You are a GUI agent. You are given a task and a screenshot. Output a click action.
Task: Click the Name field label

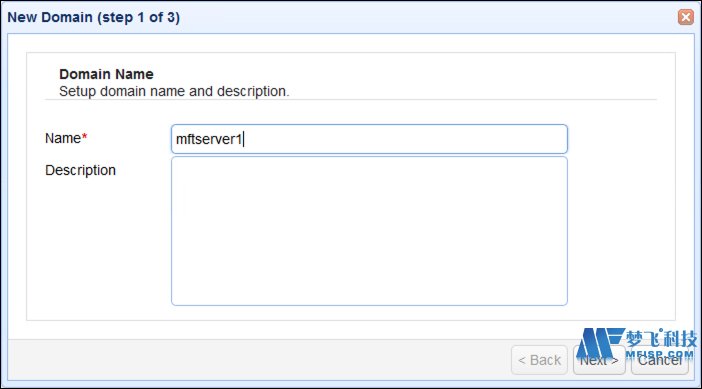click(x=63, y=138)
